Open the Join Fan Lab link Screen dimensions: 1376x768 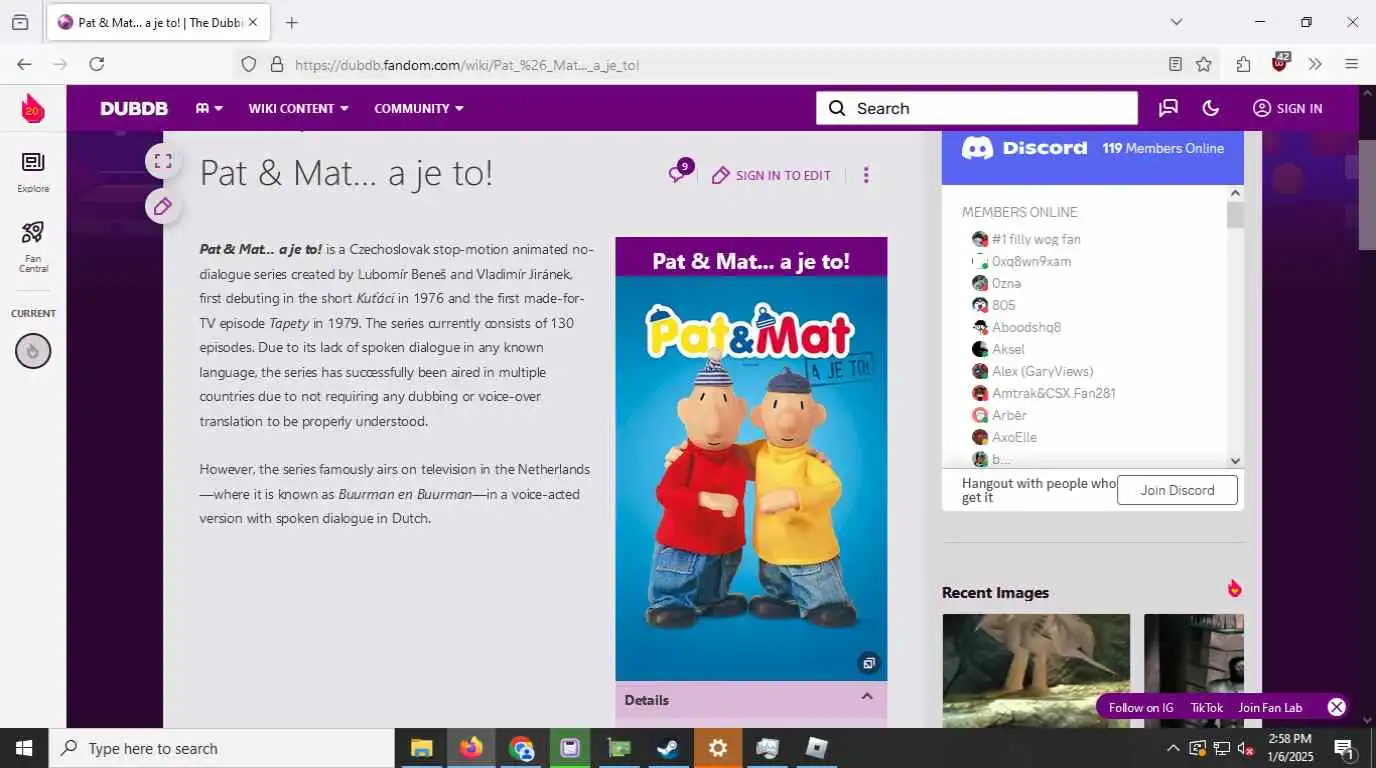(1270, 707)
